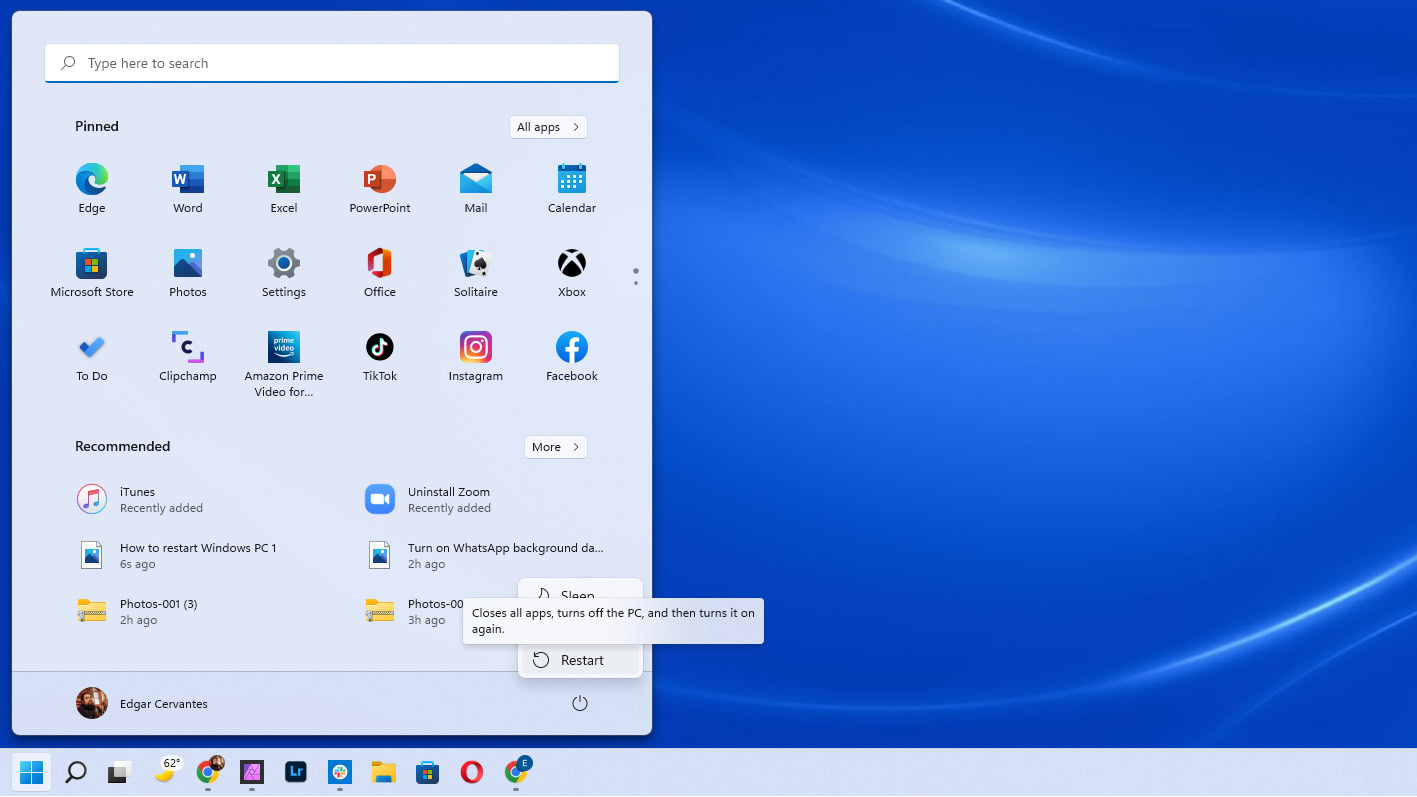The height and width of the screenshot is (797, 1417).
Task: Open recommended item Uninstall Zoom
Action: click(448, 500)
